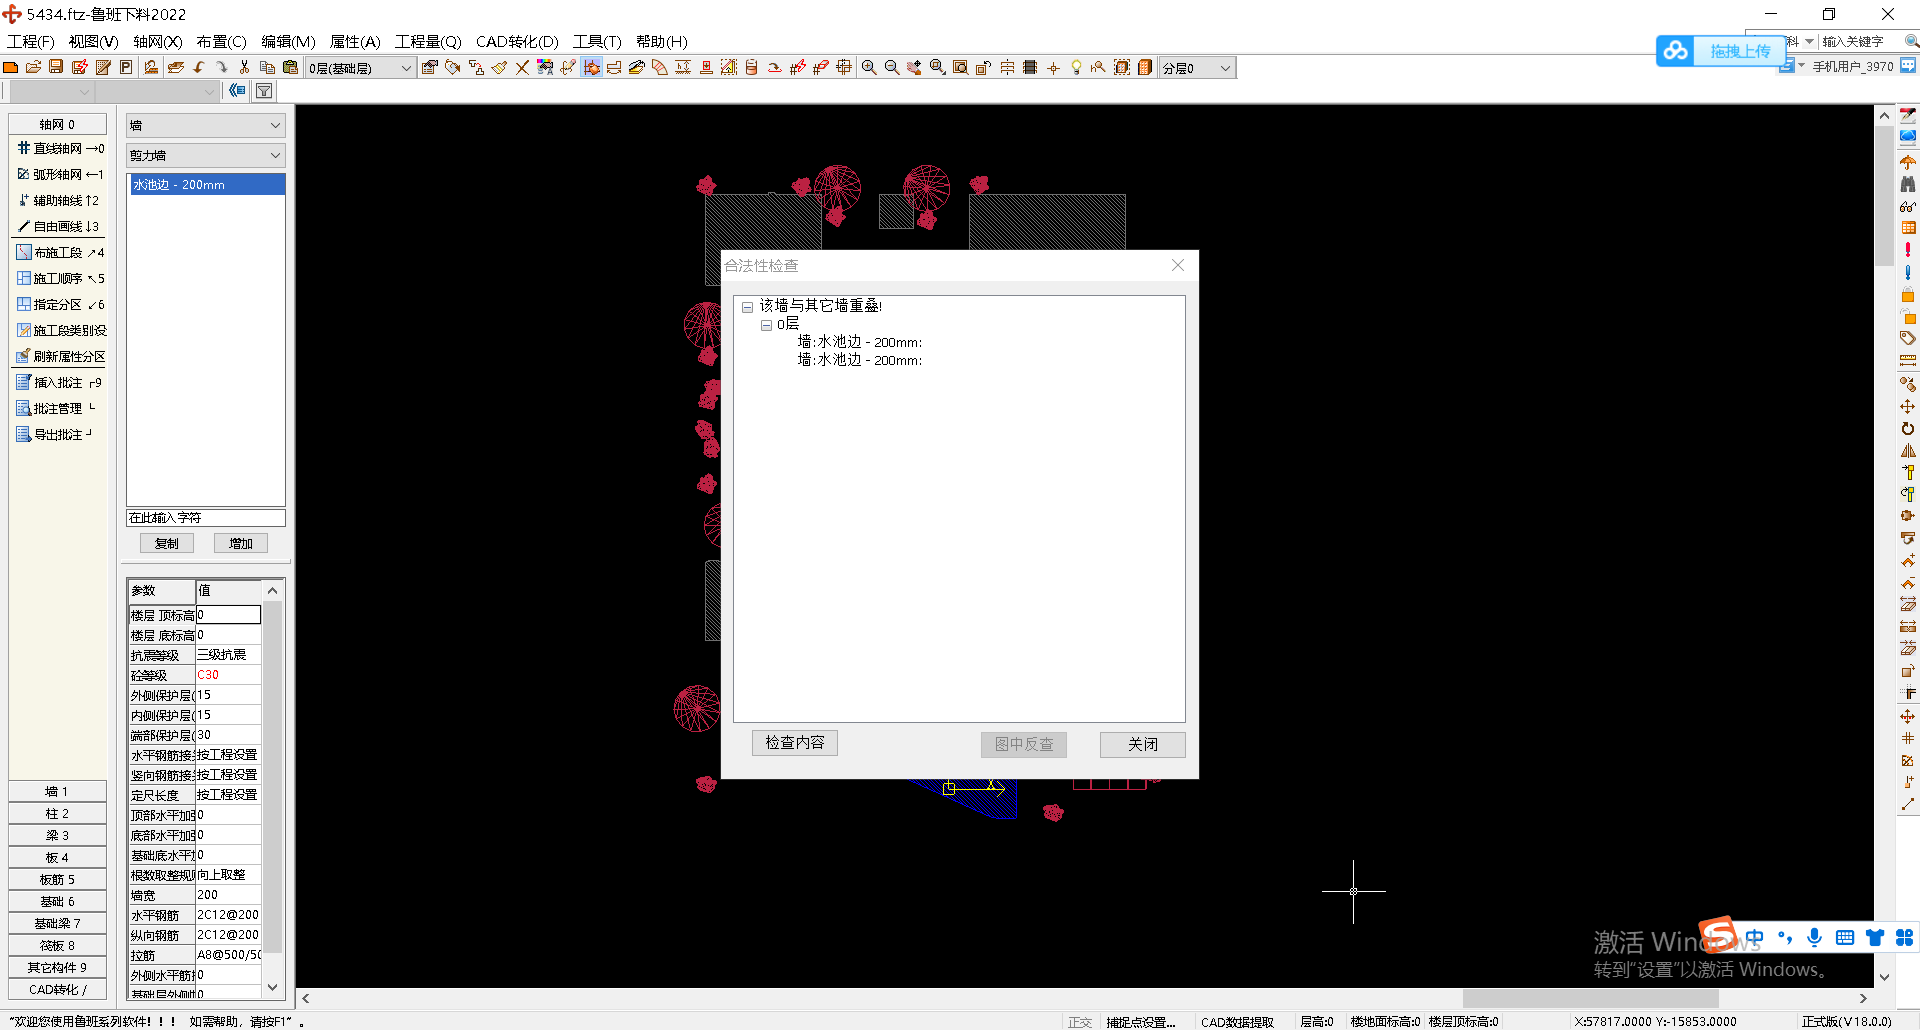The image size is (1920, 1030).
Task: Select first 墙:水池边 - 200mm tree entry
Action: 859,342
